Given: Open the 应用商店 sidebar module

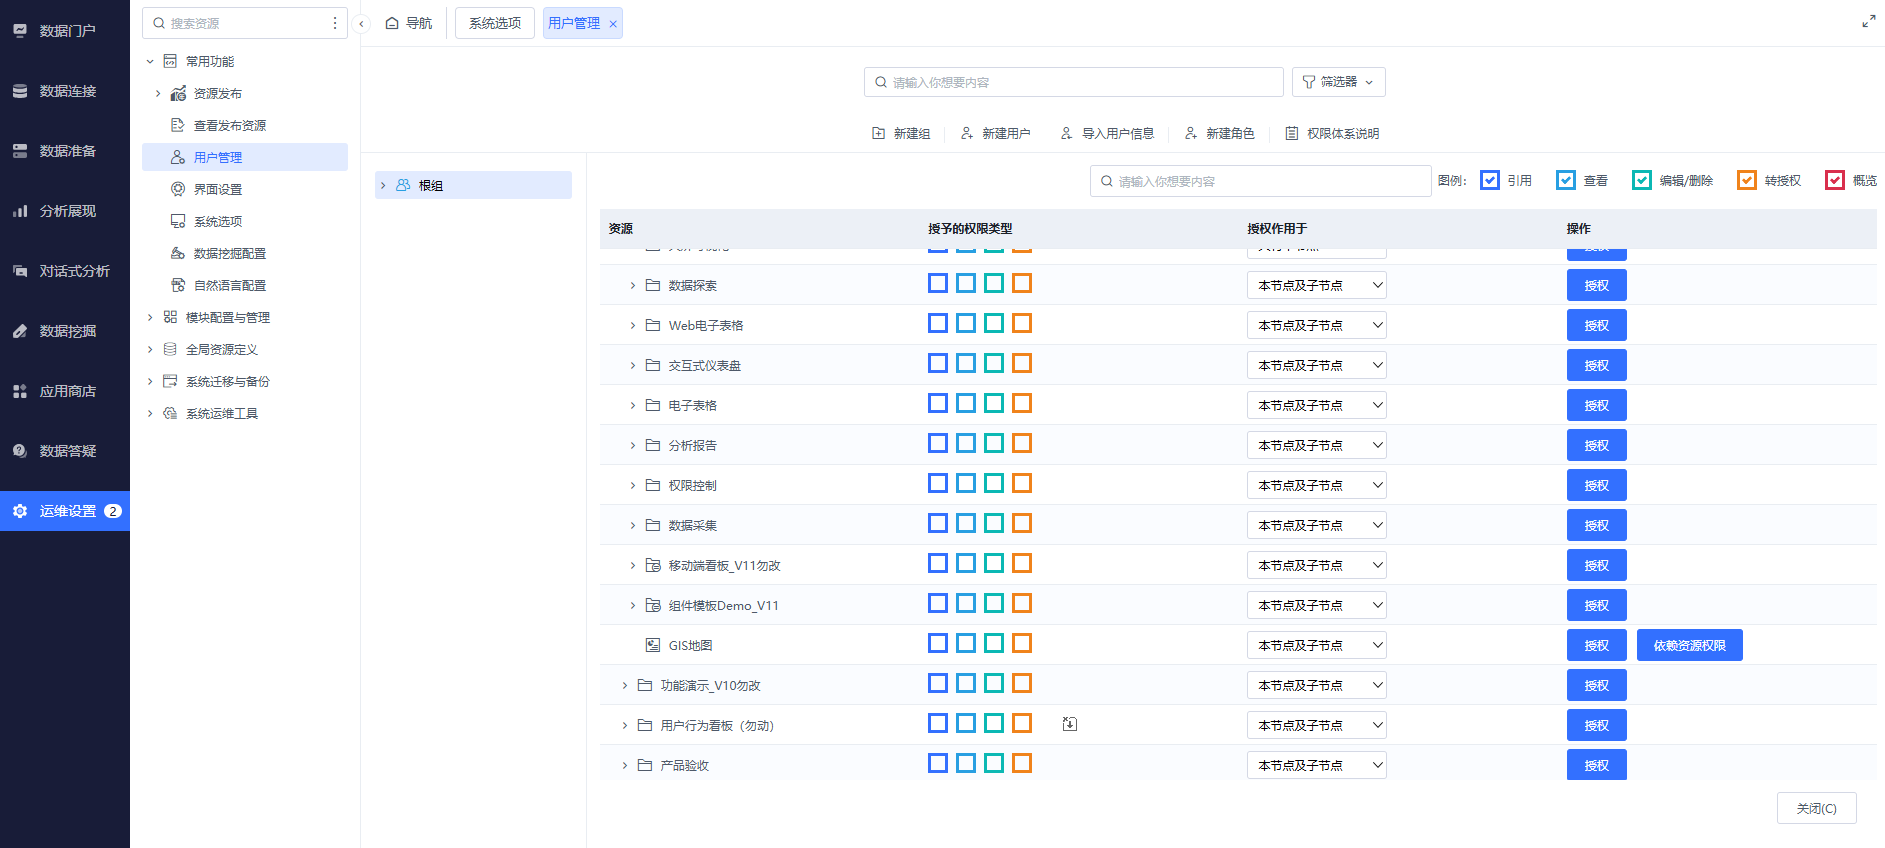Looking at the screenshot, I should (65, 391).
